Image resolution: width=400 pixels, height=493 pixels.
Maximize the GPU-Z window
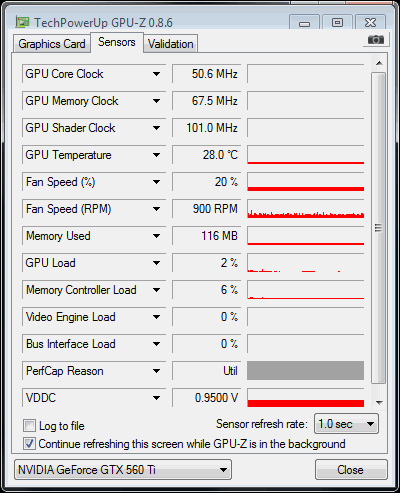(x=337, y=23)
